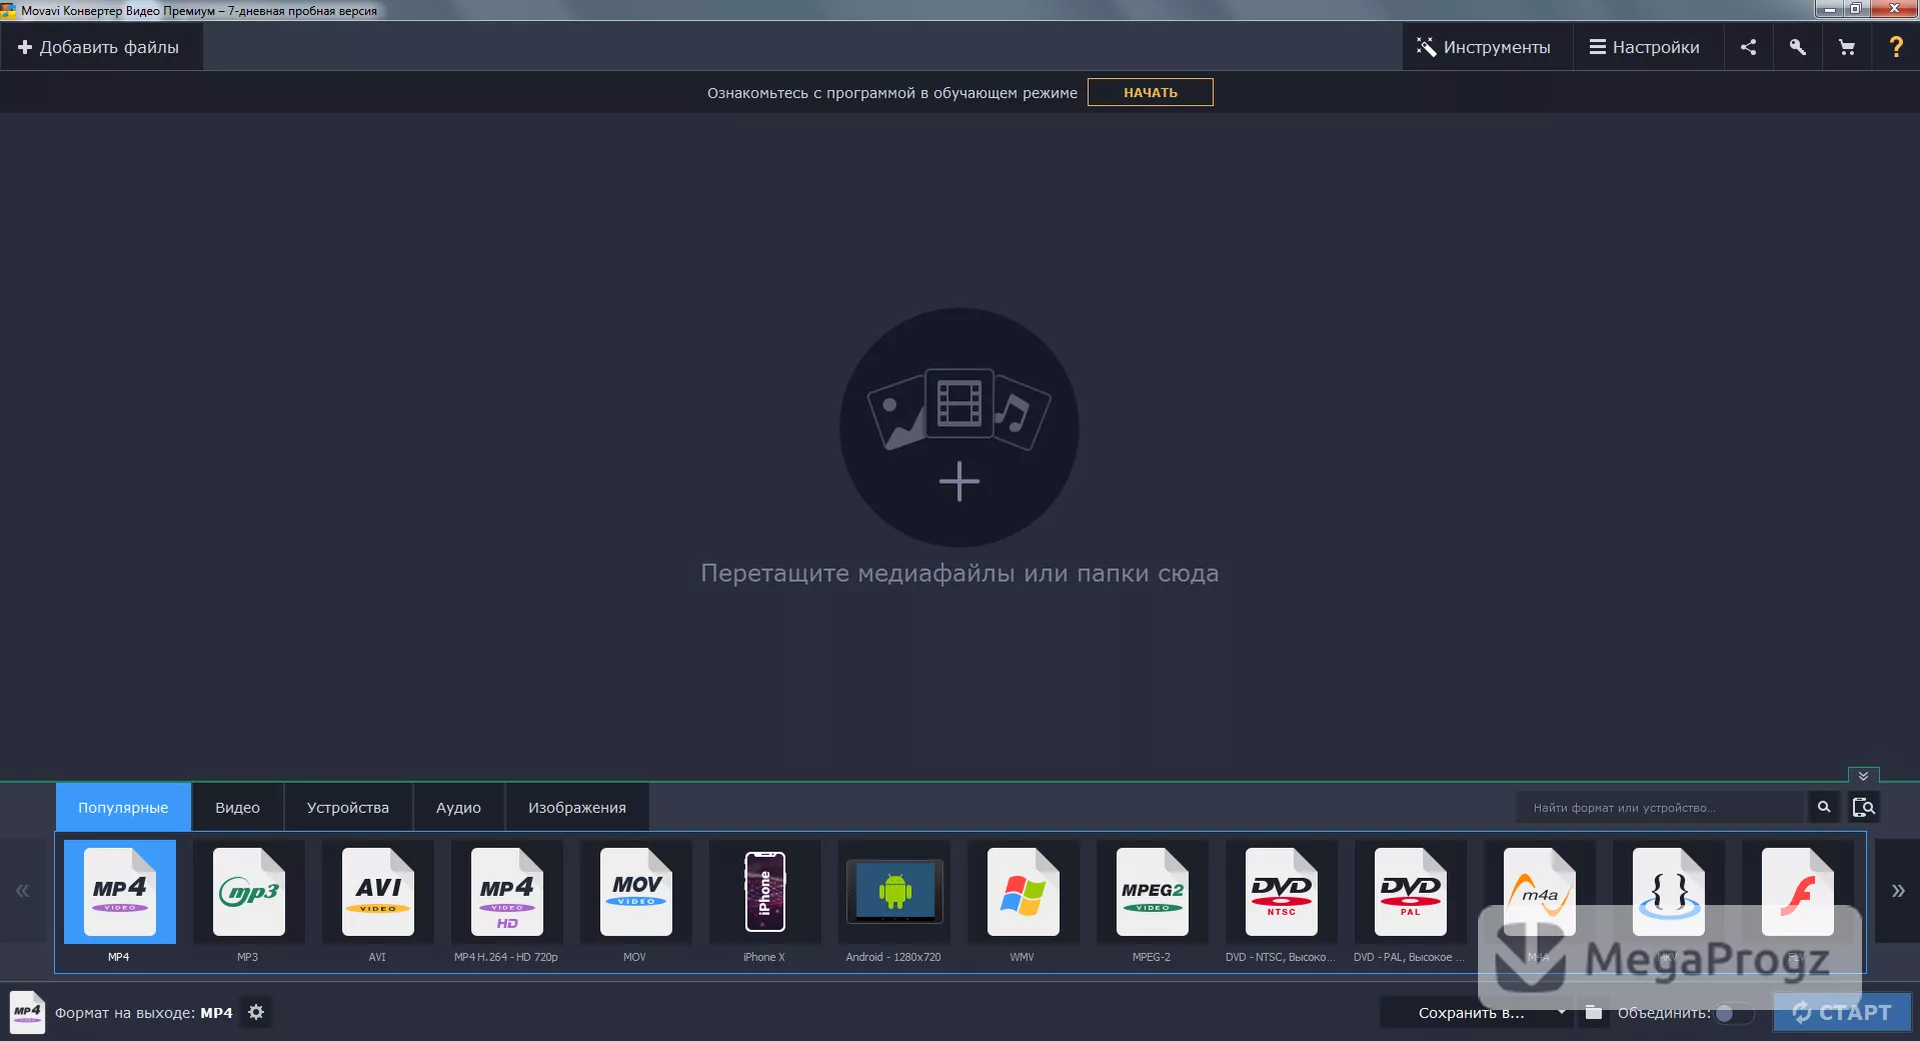Select the iPhone X device preset

point(765,892)
